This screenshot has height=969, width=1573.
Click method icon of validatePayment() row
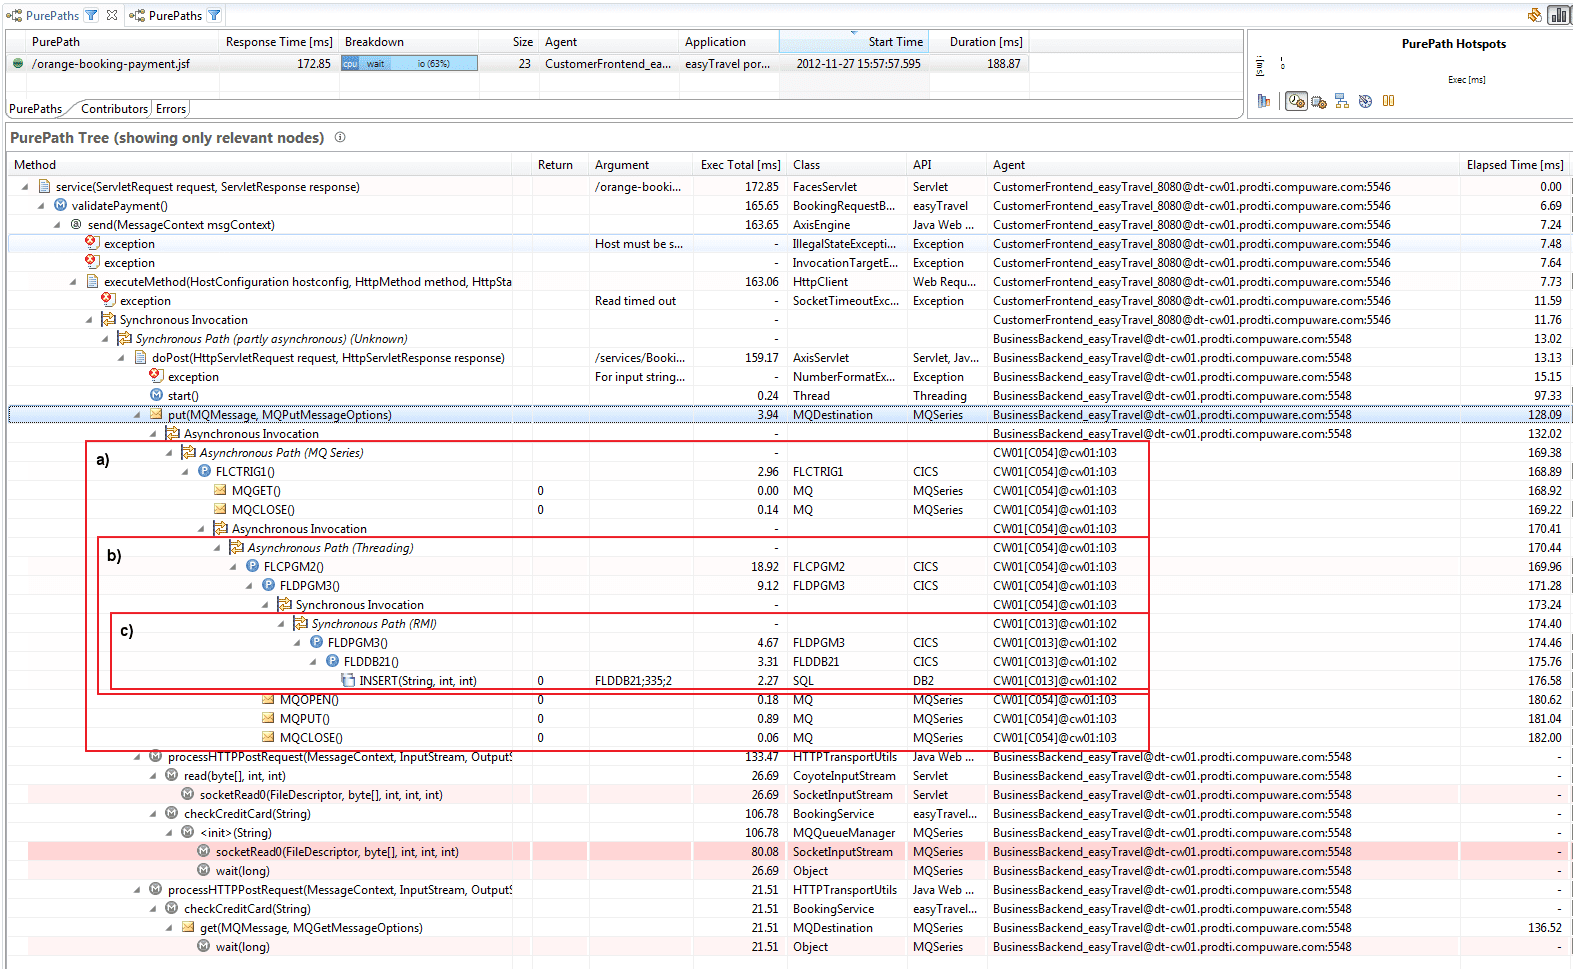tap(60, 205)
